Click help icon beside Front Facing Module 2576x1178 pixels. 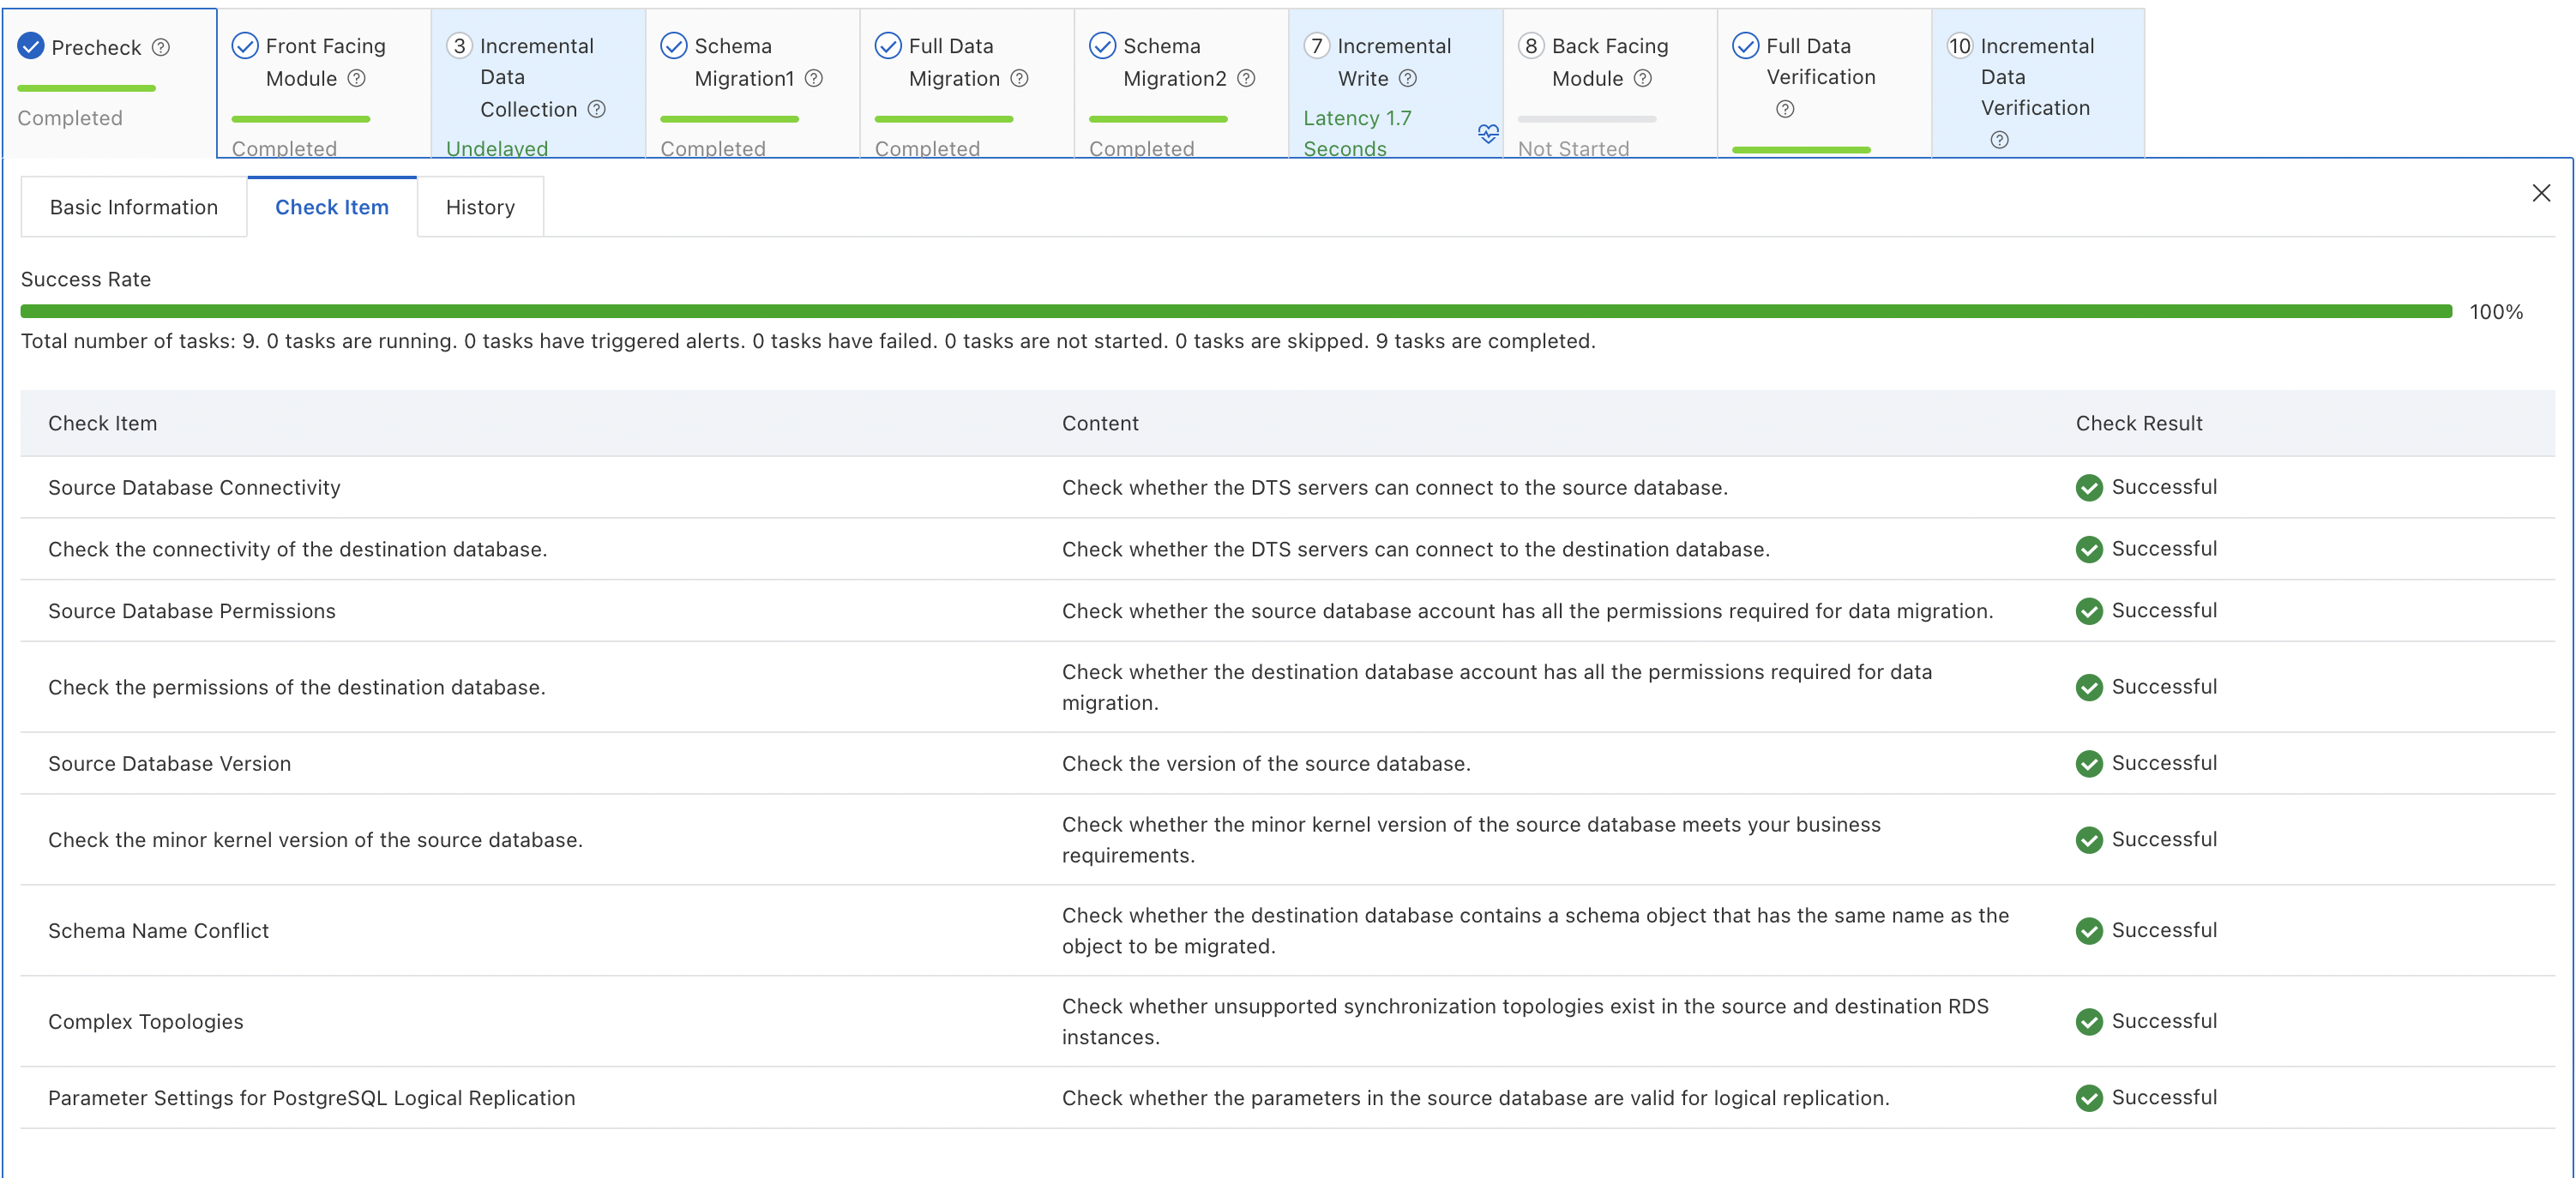click(356, 78)
